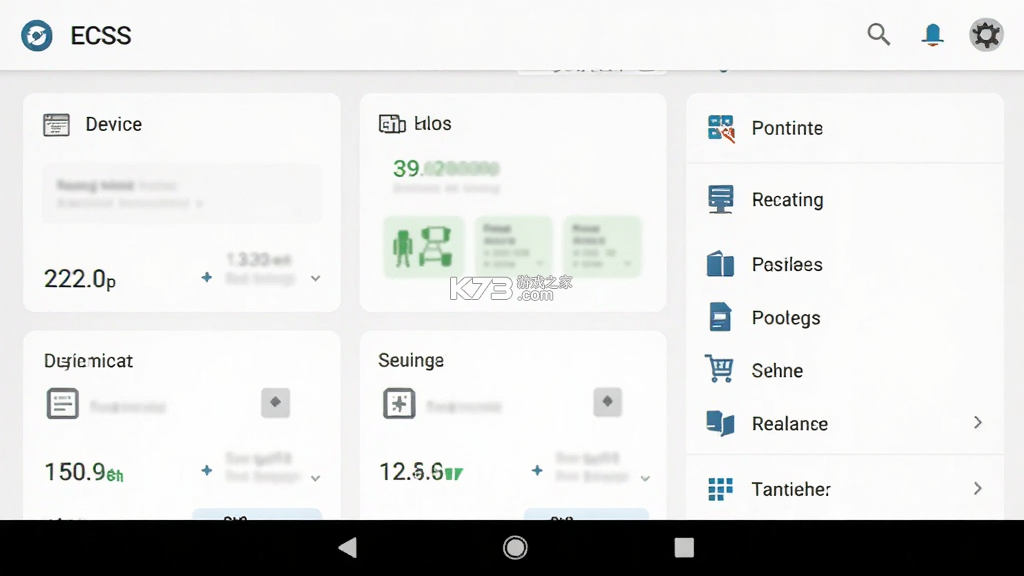The image size is (1024, 576).
Task: Tap the Android back button
Action: (x=347, y=547)
